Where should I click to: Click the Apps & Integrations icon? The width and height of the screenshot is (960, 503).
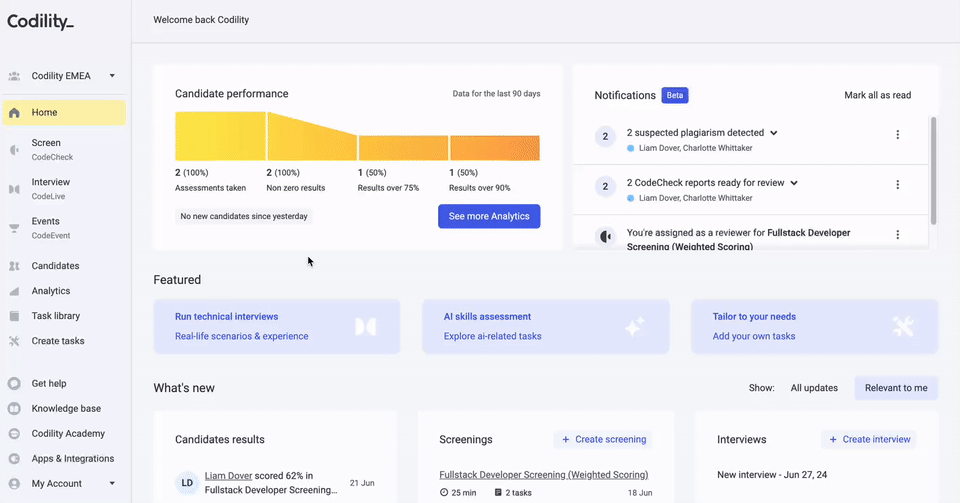14,459
